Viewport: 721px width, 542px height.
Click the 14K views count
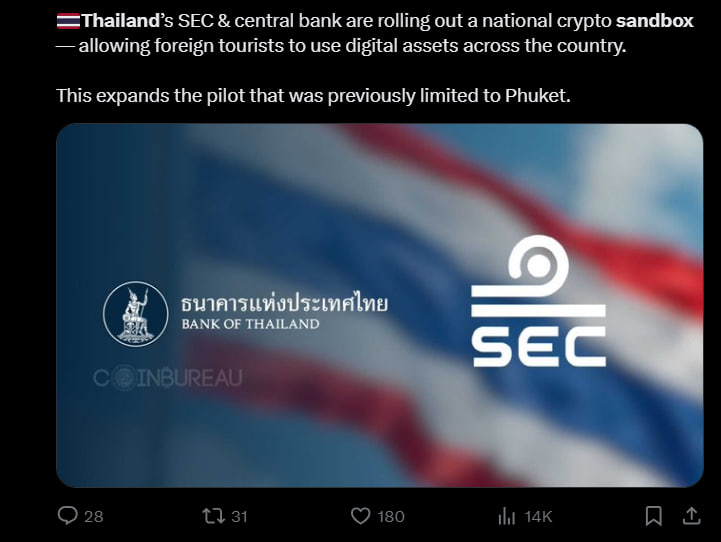[x=538, y=516]
